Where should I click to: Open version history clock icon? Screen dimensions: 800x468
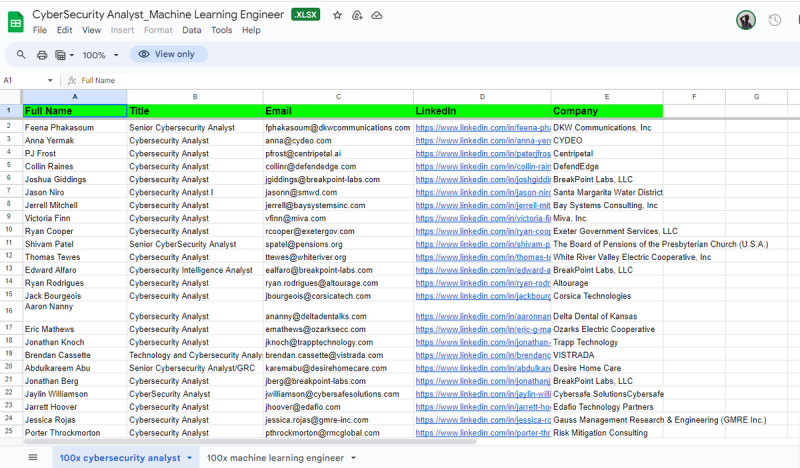coord(774,20)
